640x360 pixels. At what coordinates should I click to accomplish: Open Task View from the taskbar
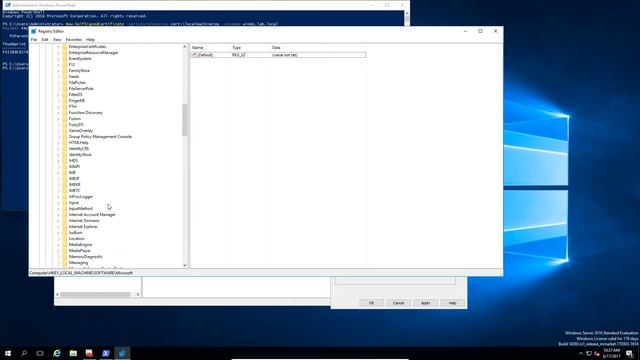(x=40, y=353)
